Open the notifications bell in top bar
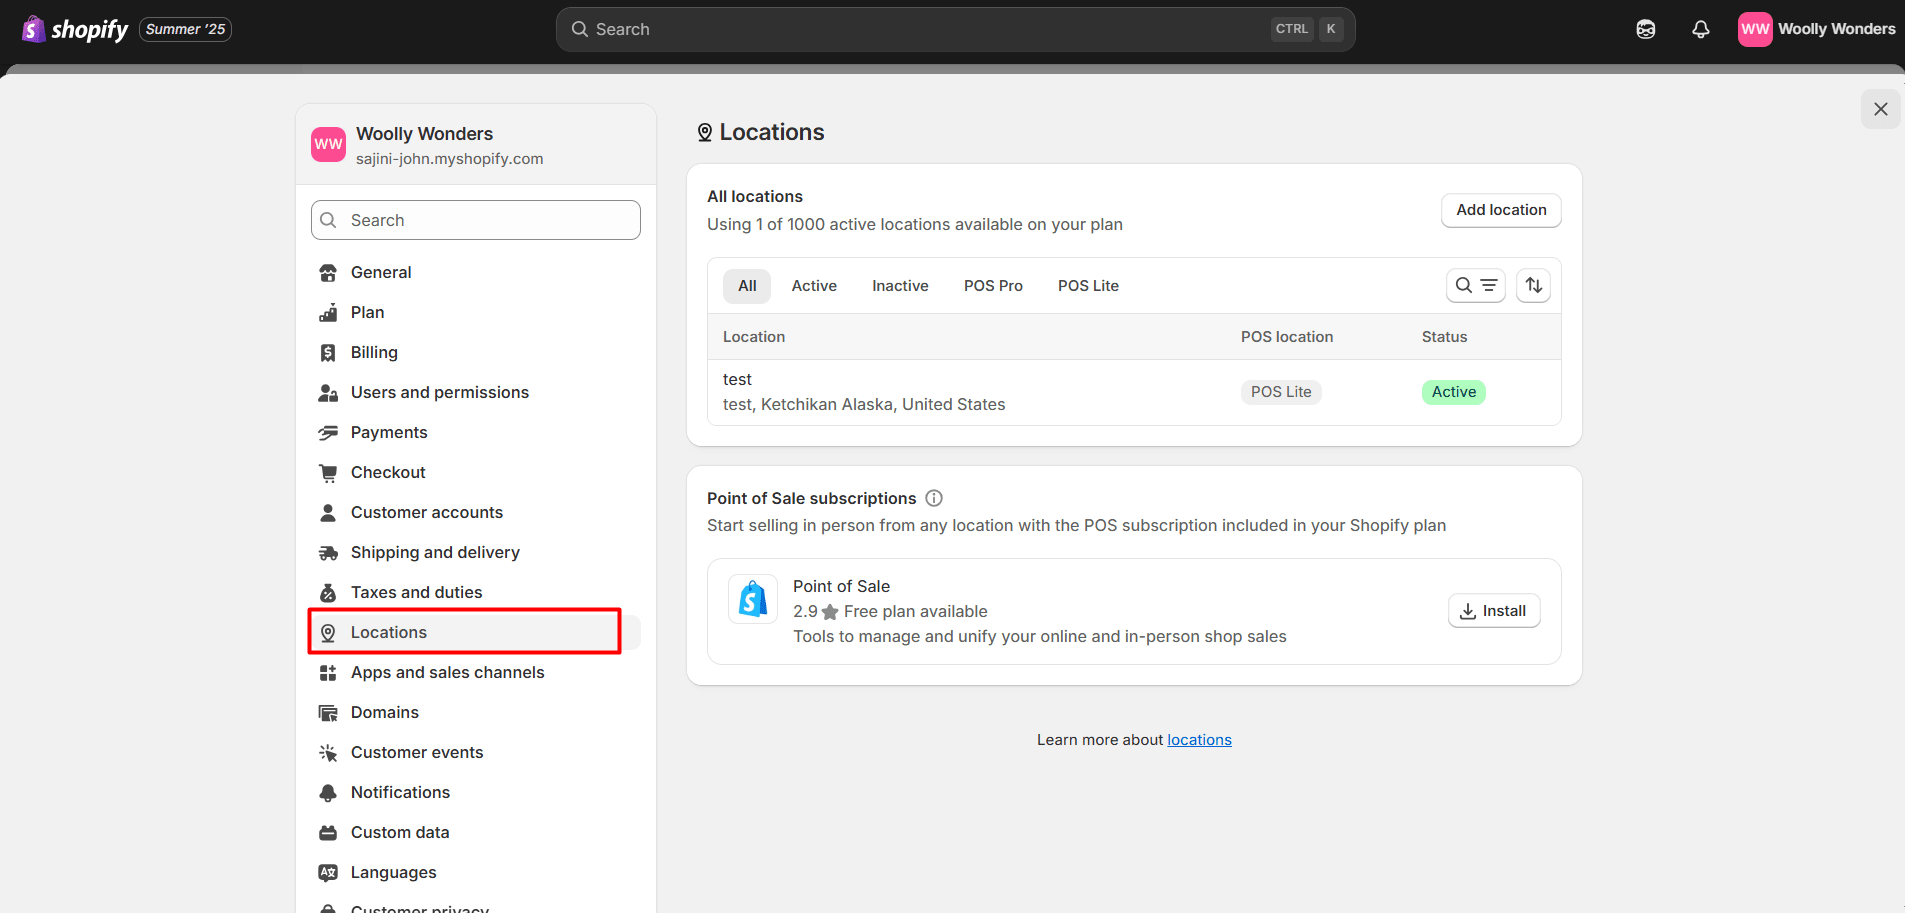Viewport: 1905px width, 913px height. [x=1701, y=30]
